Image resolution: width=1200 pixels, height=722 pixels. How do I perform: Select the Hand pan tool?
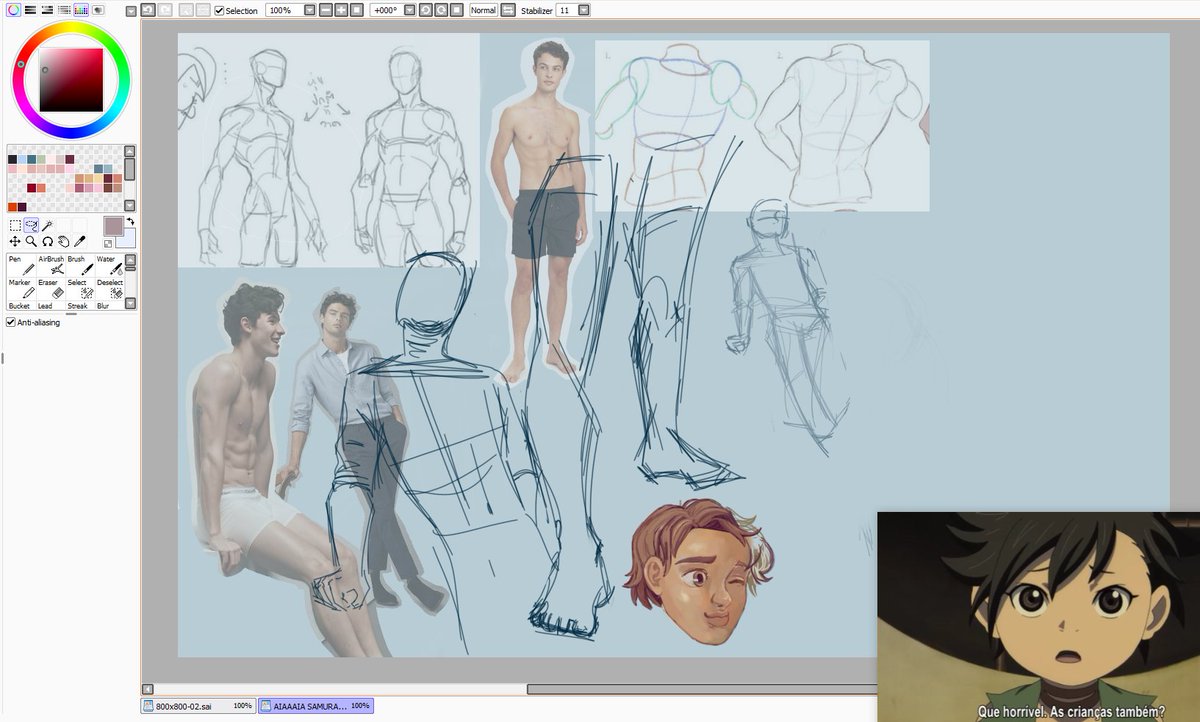tap(63, 241)
